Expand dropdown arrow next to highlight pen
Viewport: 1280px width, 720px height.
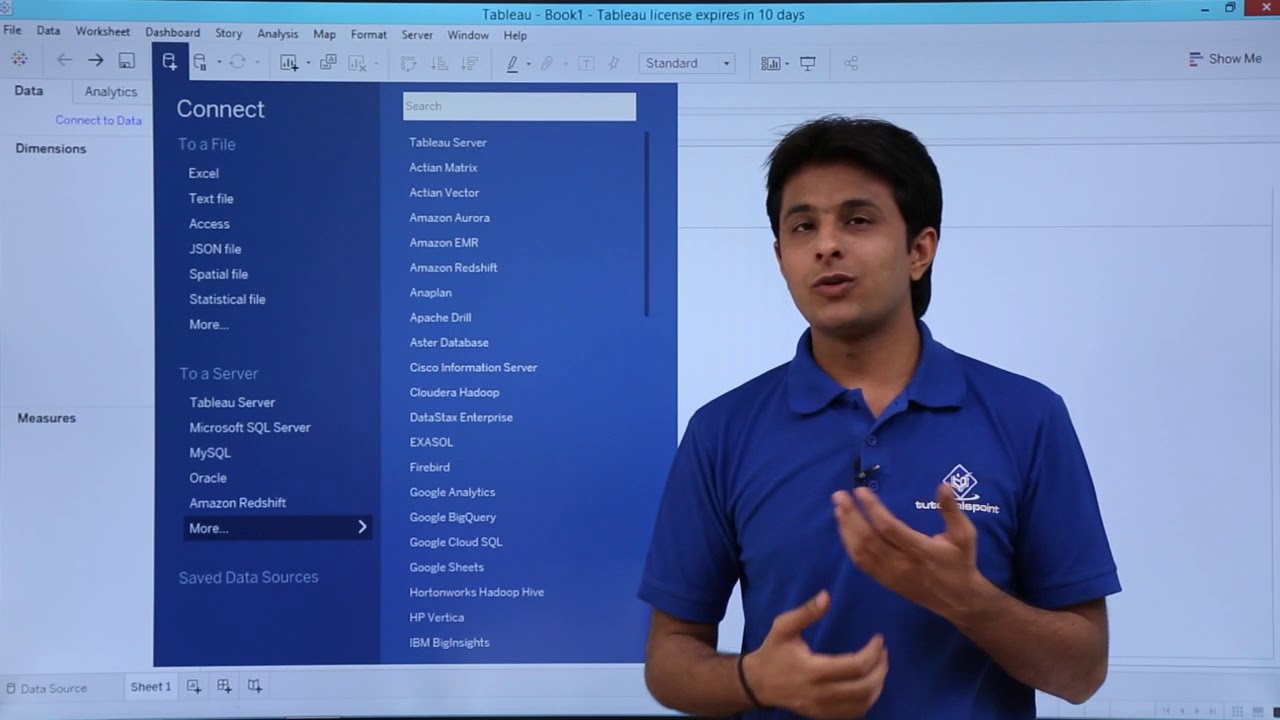tap(529, 63)
